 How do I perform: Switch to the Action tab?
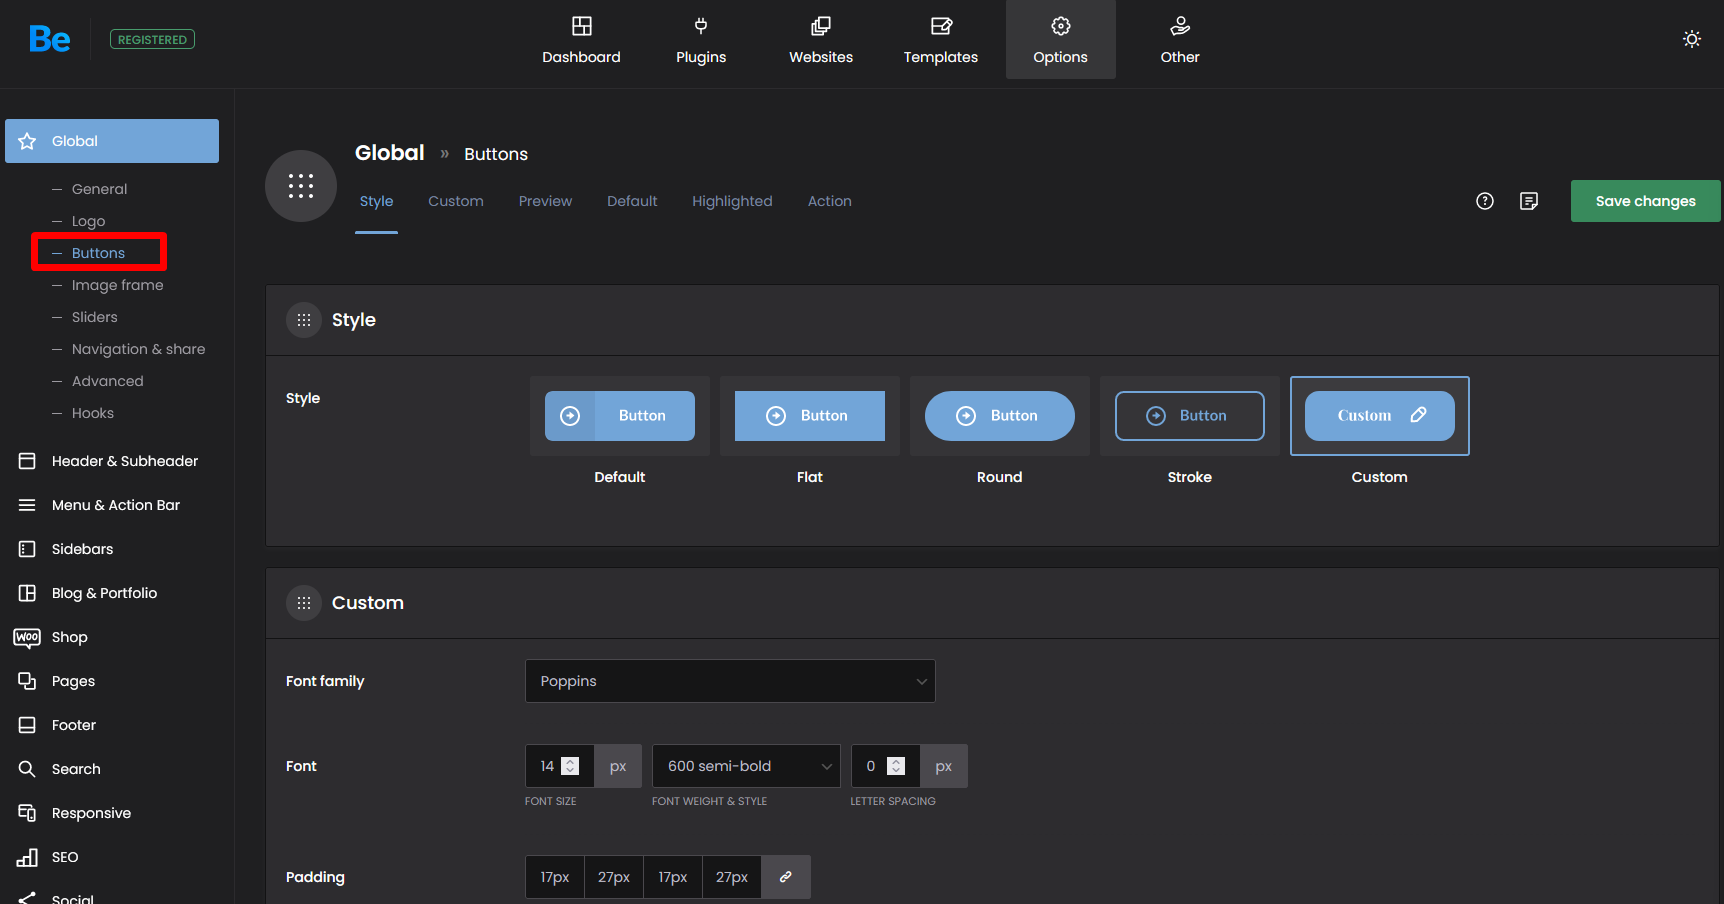click(x=830, y=201)
